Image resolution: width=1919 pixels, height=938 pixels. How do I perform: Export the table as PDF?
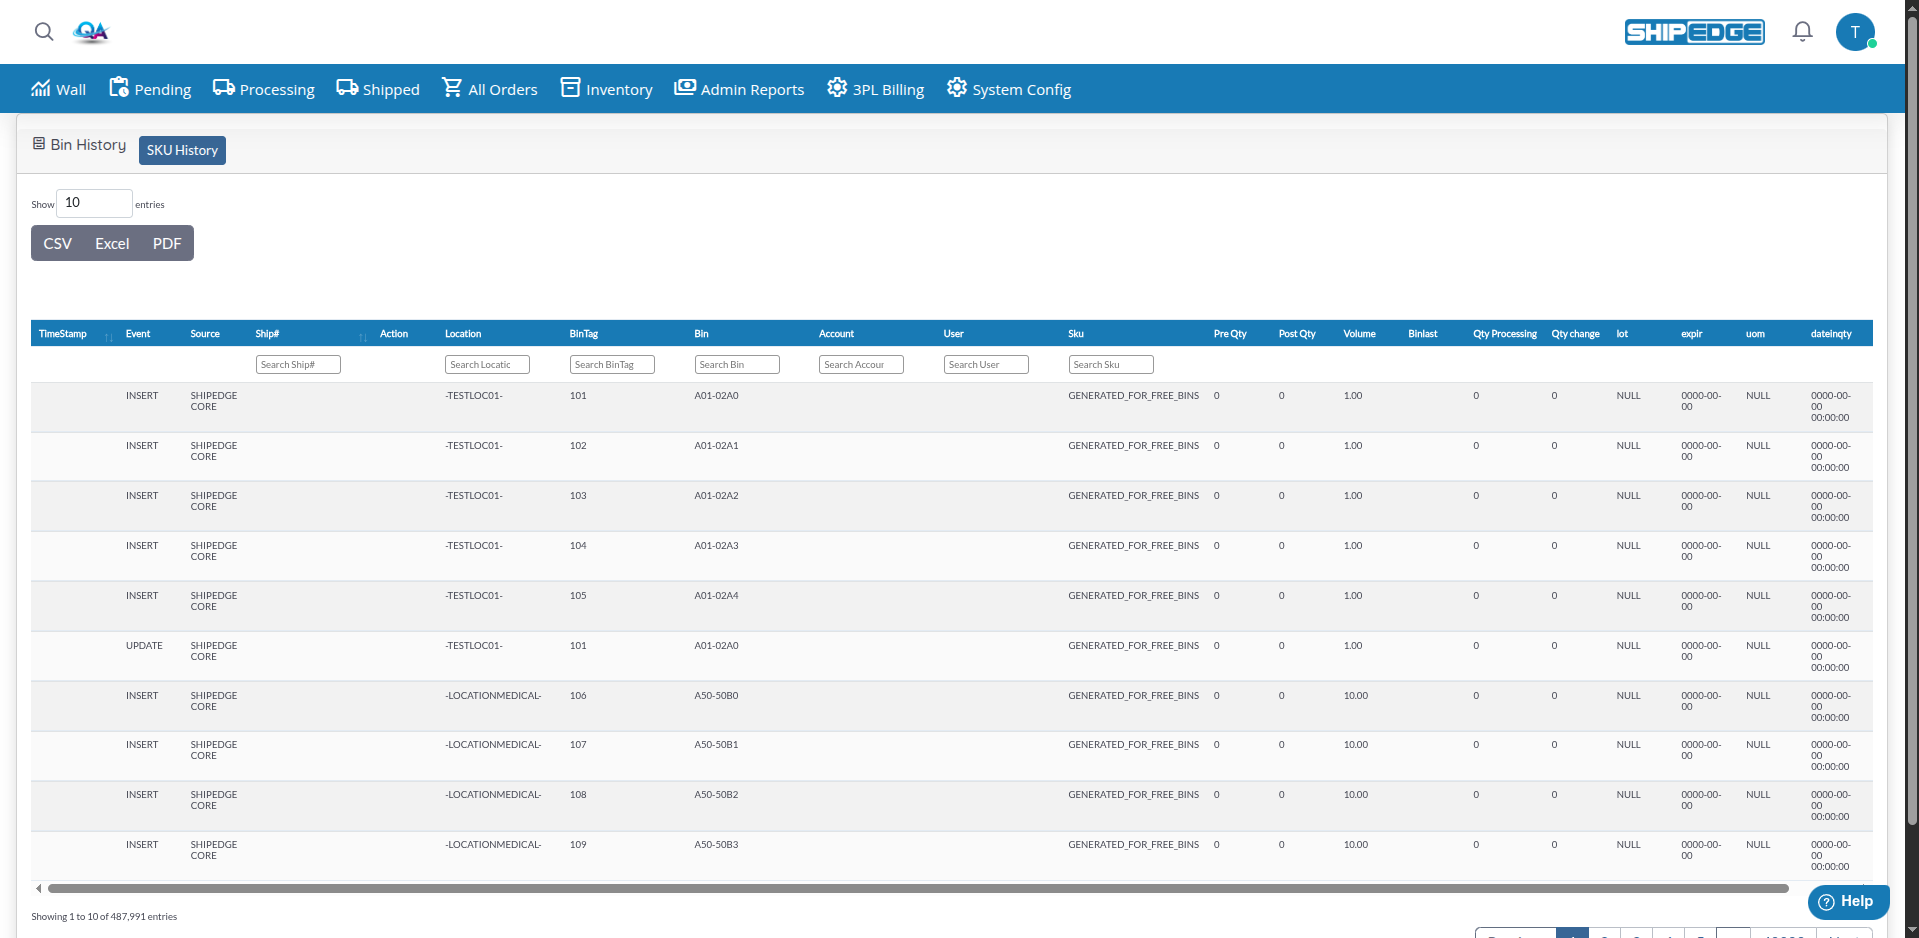tap(167, 244)
